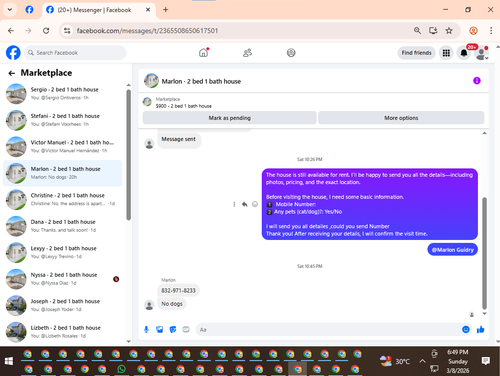The height and width of the screenshot is (376, 500).
Task: Open a new browser tab
Action: [x=165, y=10]
